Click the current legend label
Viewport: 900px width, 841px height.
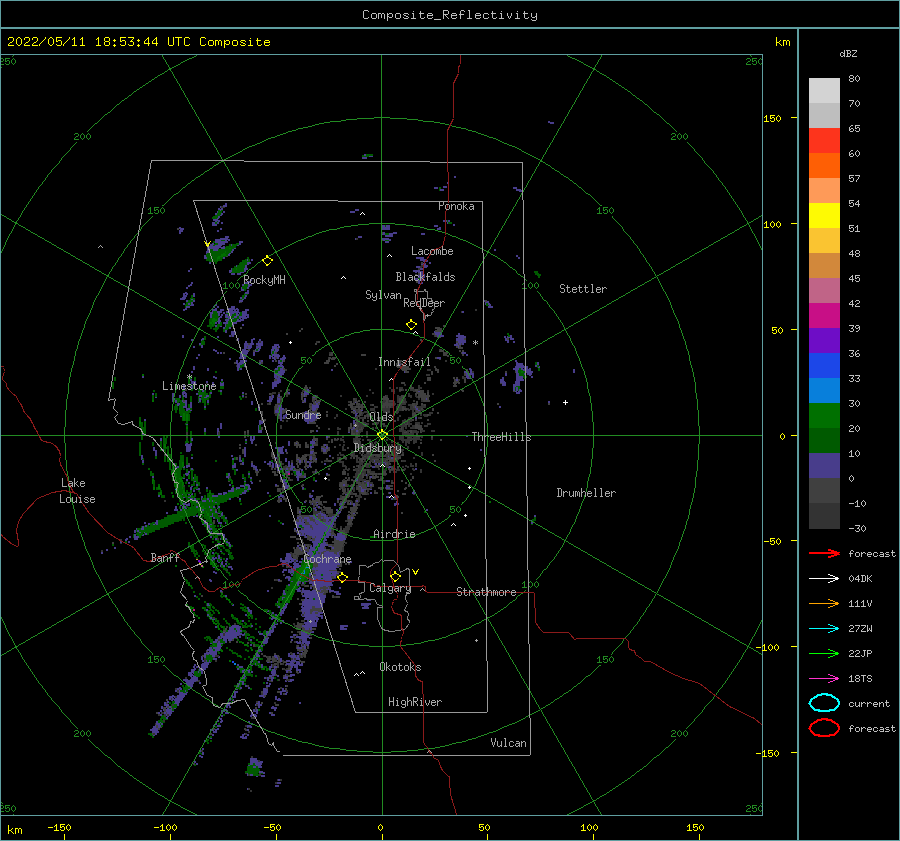869,703
